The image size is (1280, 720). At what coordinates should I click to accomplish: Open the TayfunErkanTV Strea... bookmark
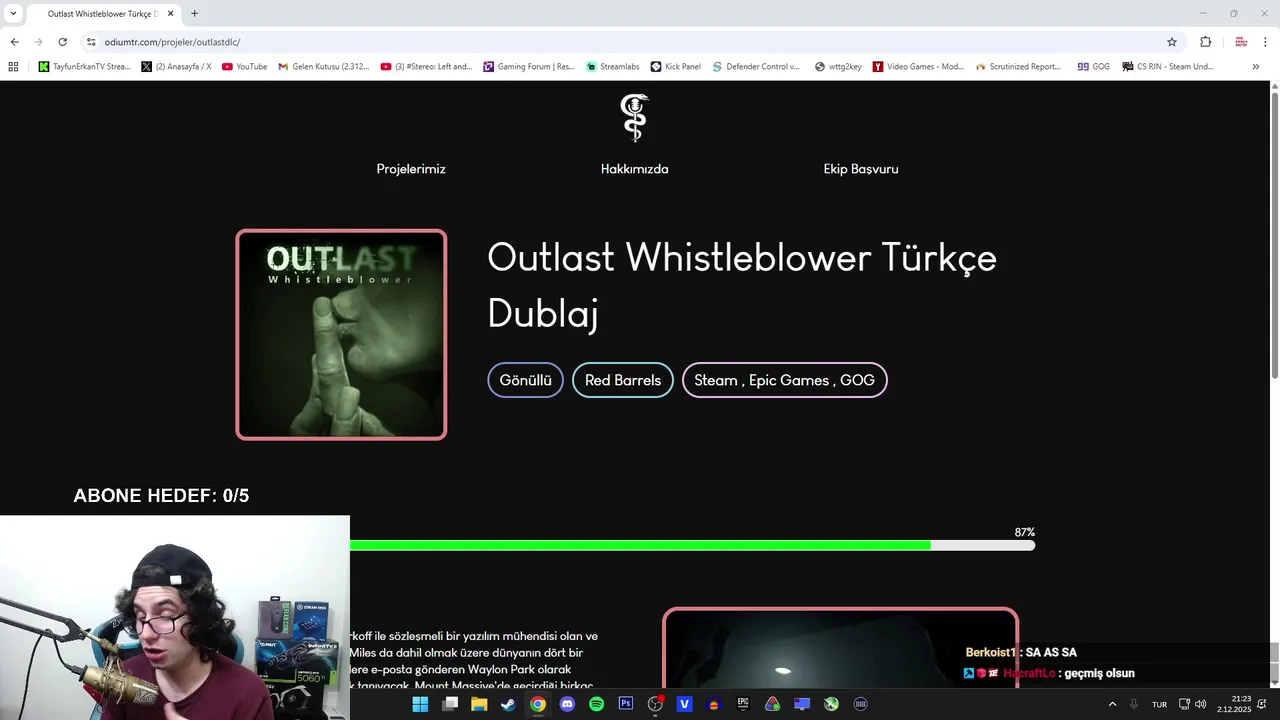(x=85, y=67)
